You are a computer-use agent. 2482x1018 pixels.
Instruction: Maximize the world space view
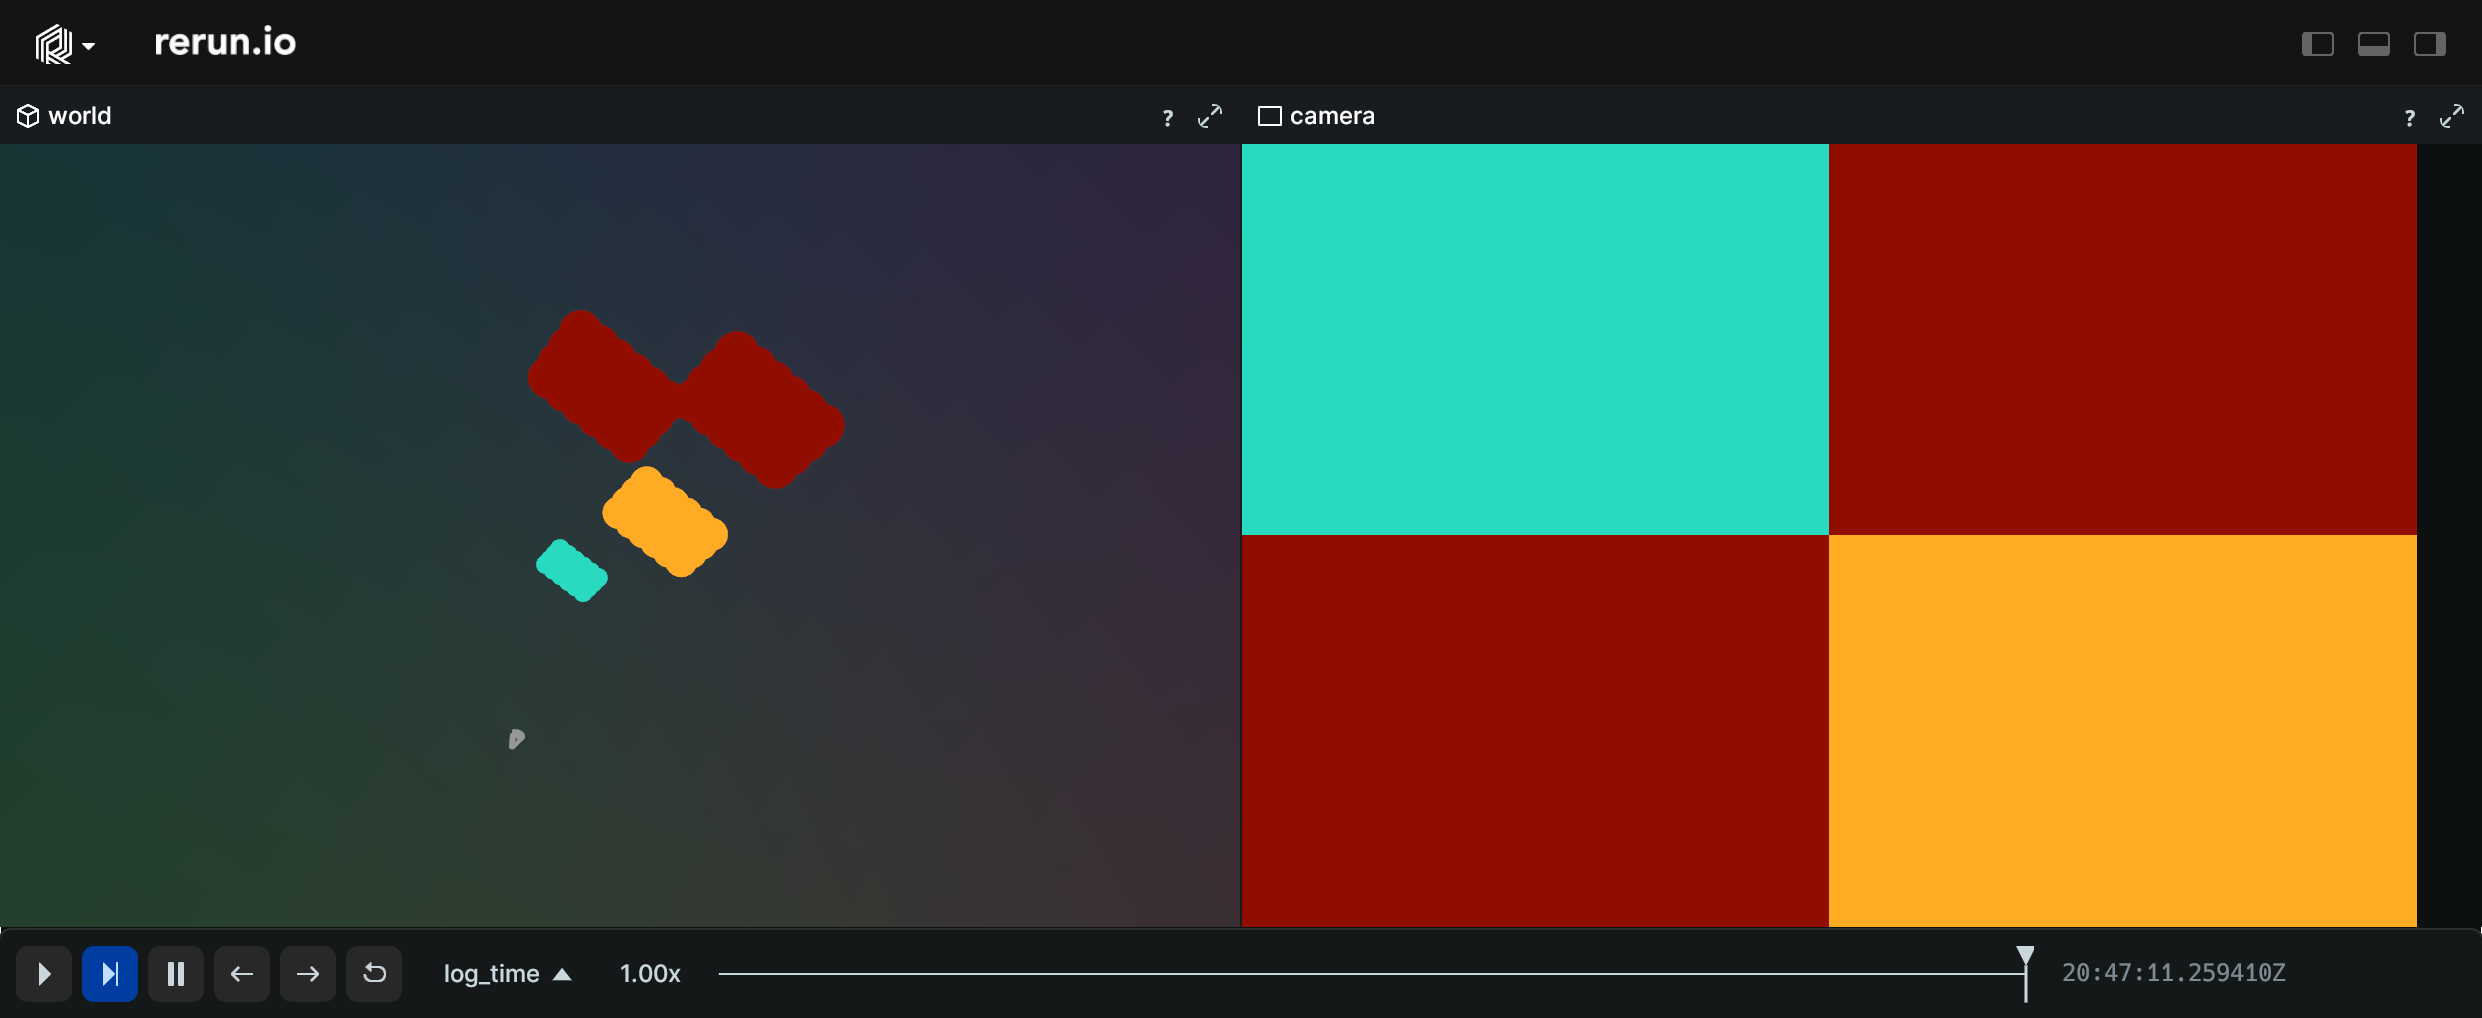(x=1210, y=116)
